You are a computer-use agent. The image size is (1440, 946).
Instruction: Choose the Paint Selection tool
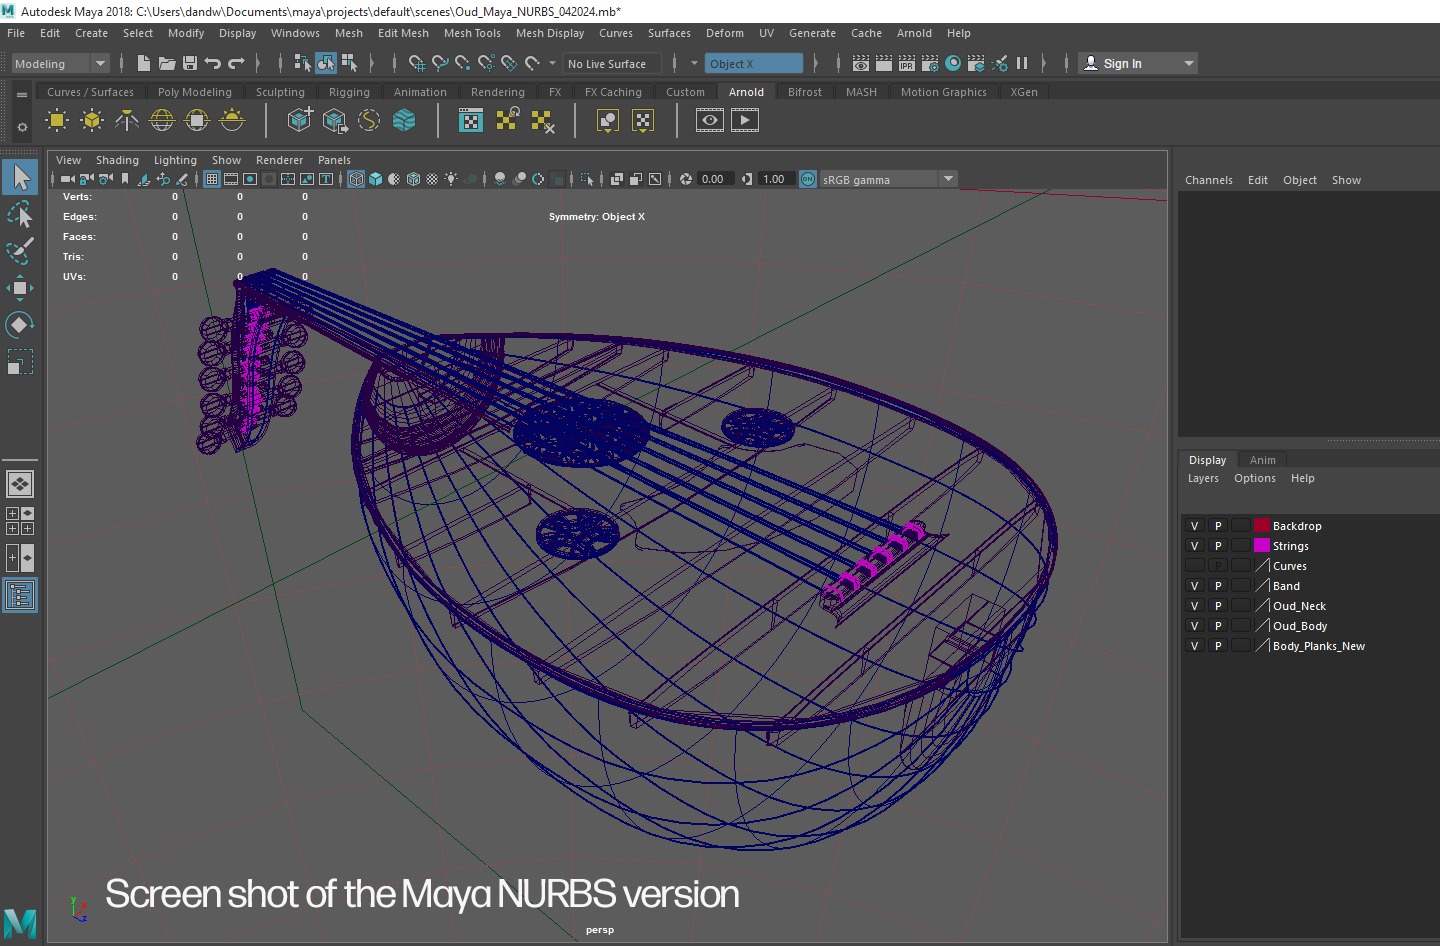coord(20,251)
